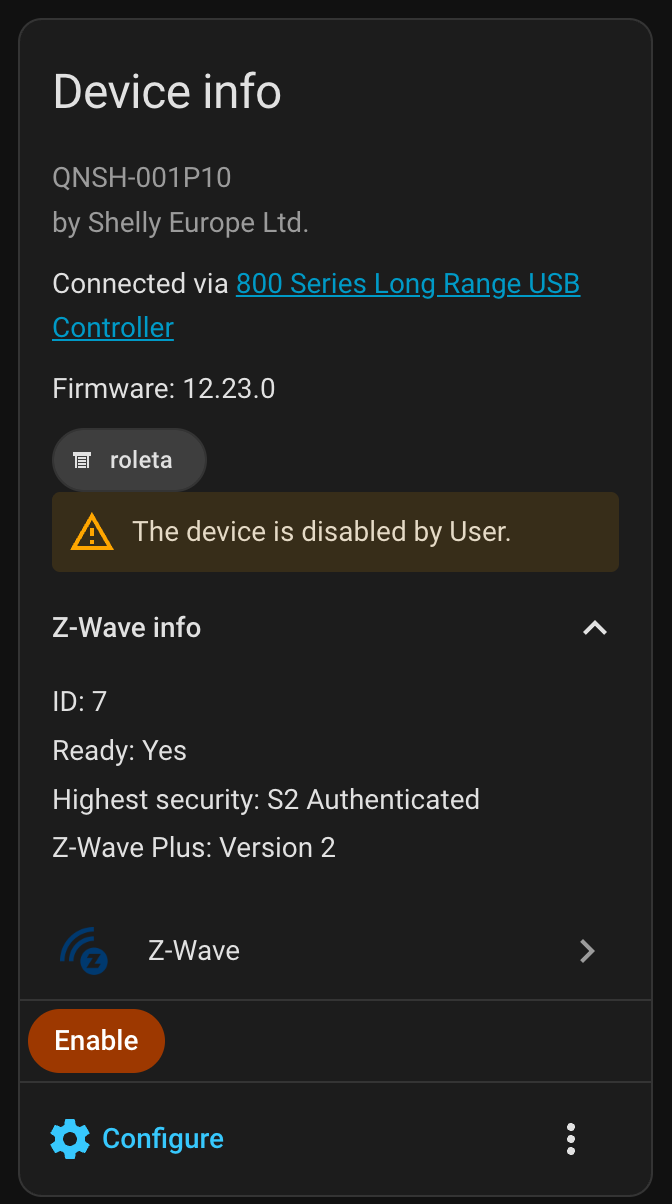Click the Firmware 12.23.0 text
The width and height of the screenshot is (672, 1204).
pos(164,388)
